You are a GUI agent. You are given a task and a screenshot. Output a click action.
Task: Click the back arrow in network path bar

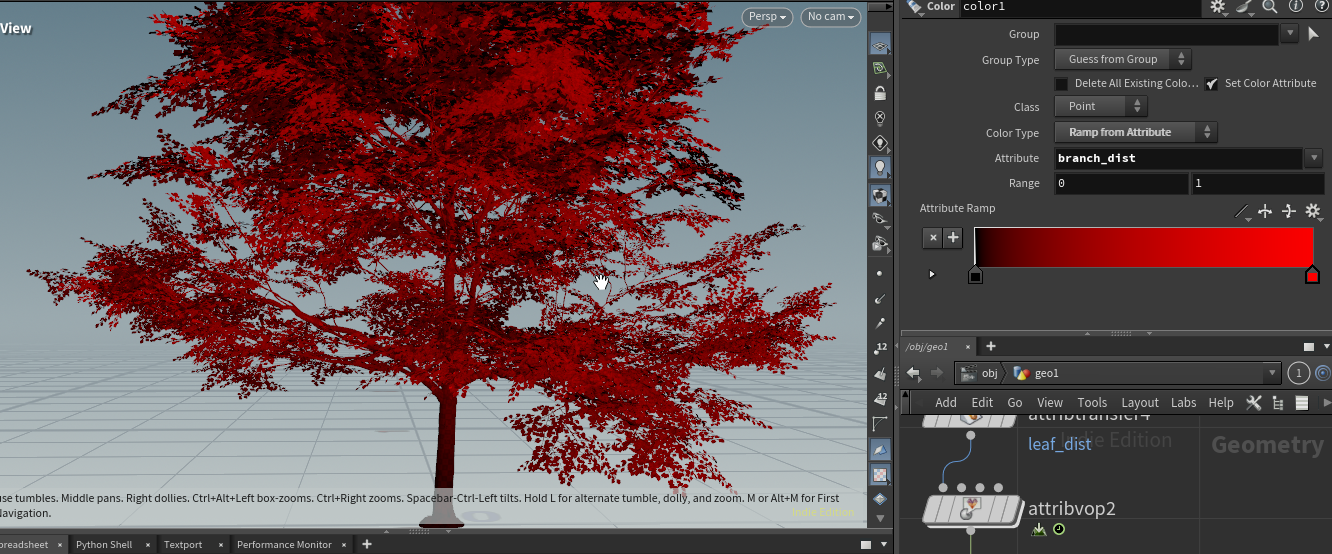point(913,373)
